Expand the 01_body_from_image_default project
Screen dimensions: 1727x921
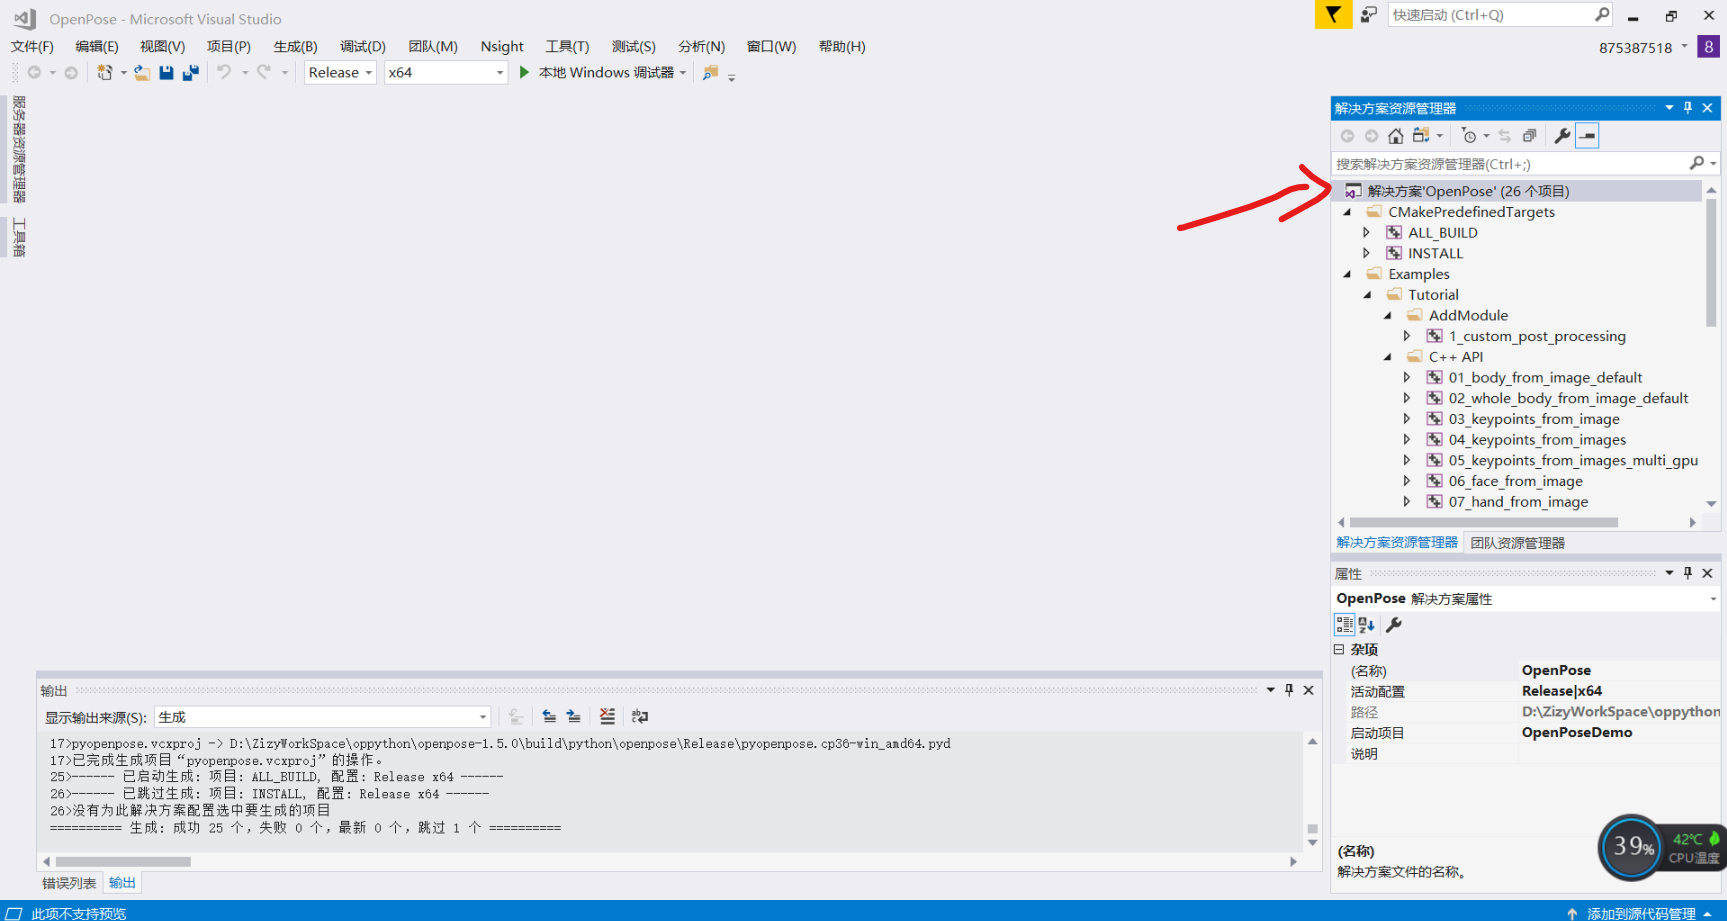coord(1408,377)
